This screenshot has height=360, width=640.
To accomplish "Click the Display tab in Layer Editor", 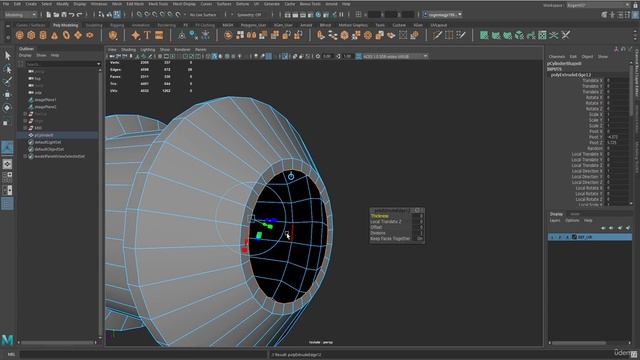I will 556,214.
